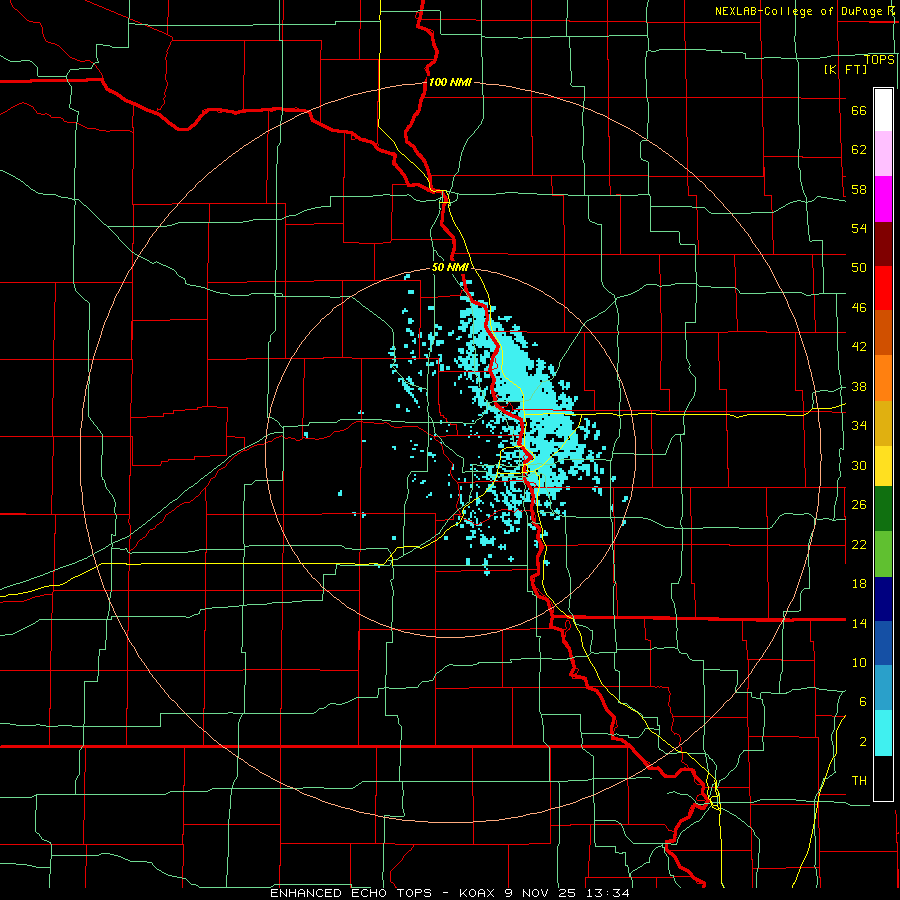Viewport: 900px width, 900px height.
Task: Click the '34' legend value
Action: [859, 426]
